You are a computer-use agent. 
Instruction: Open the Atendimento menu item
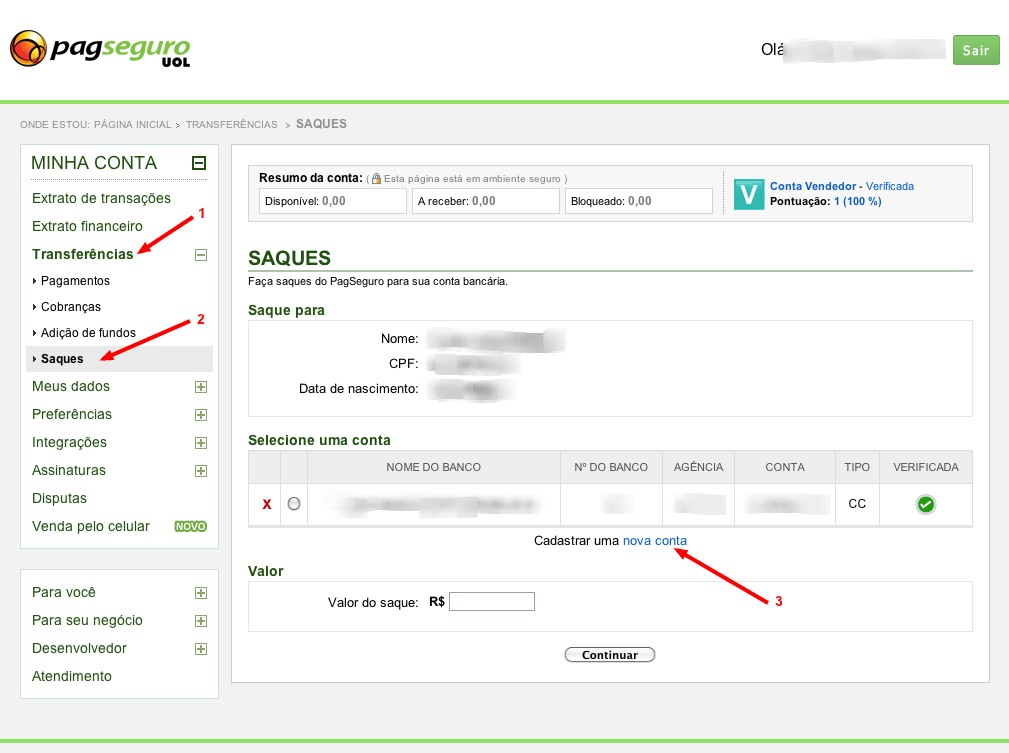tap(71, 676)
